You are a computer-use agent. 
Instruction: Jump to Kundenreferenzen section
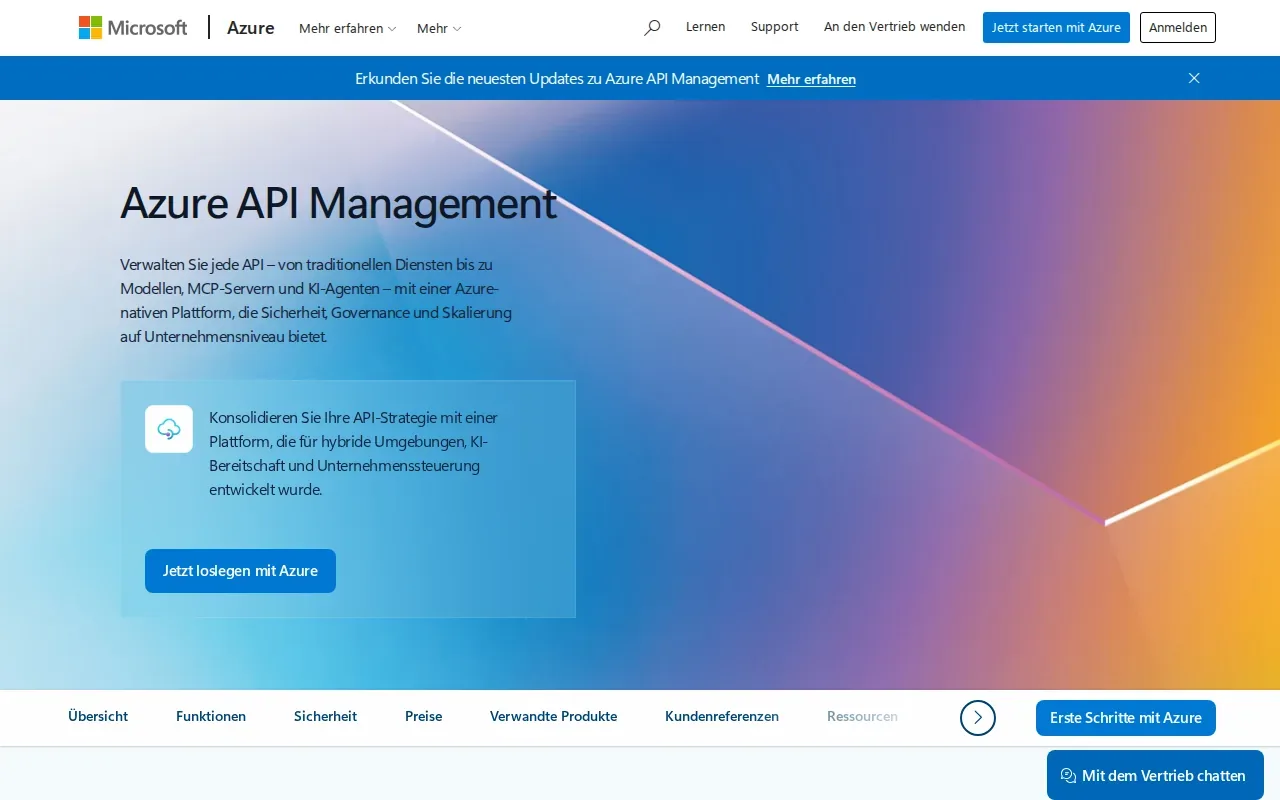[722, 716]
